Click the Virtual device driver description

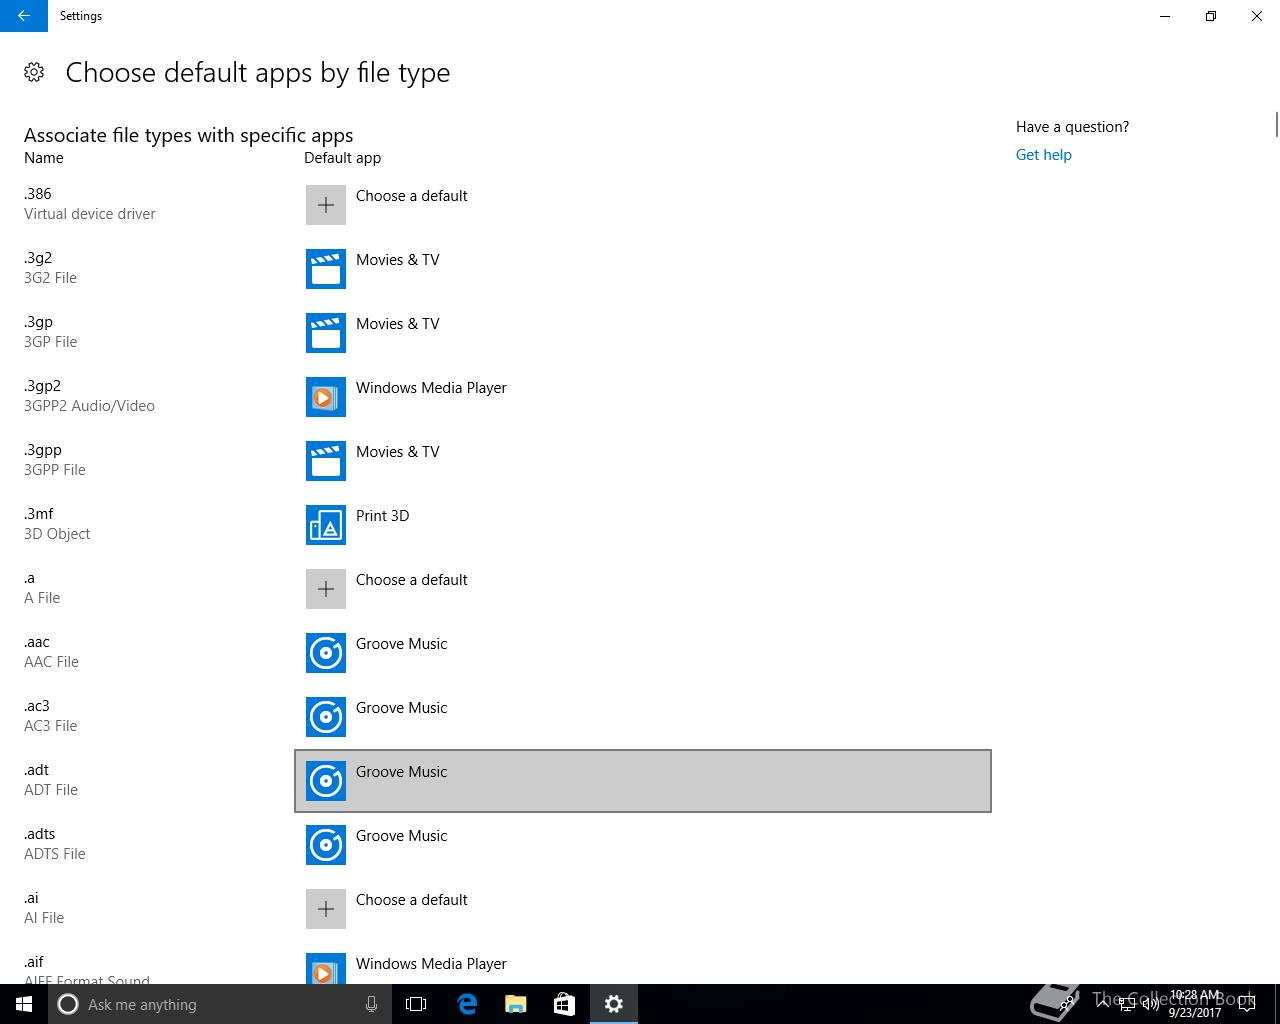(90, 214)
